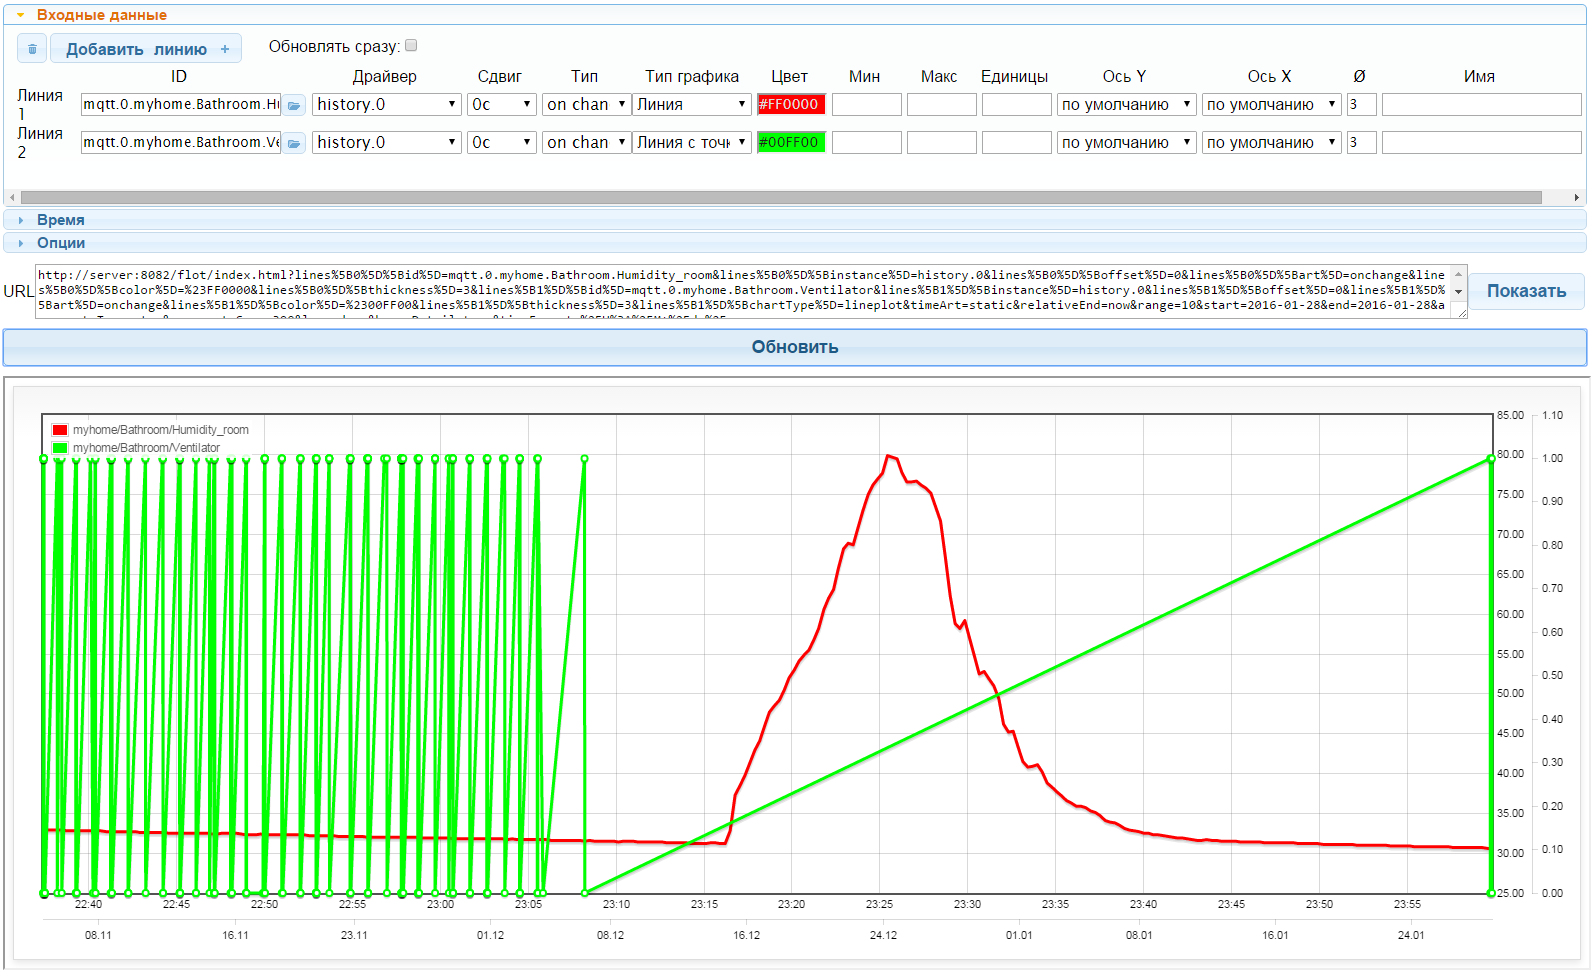Open Y axis dropdown for Line 1

pyautogui.click(x=1126, y=104)
